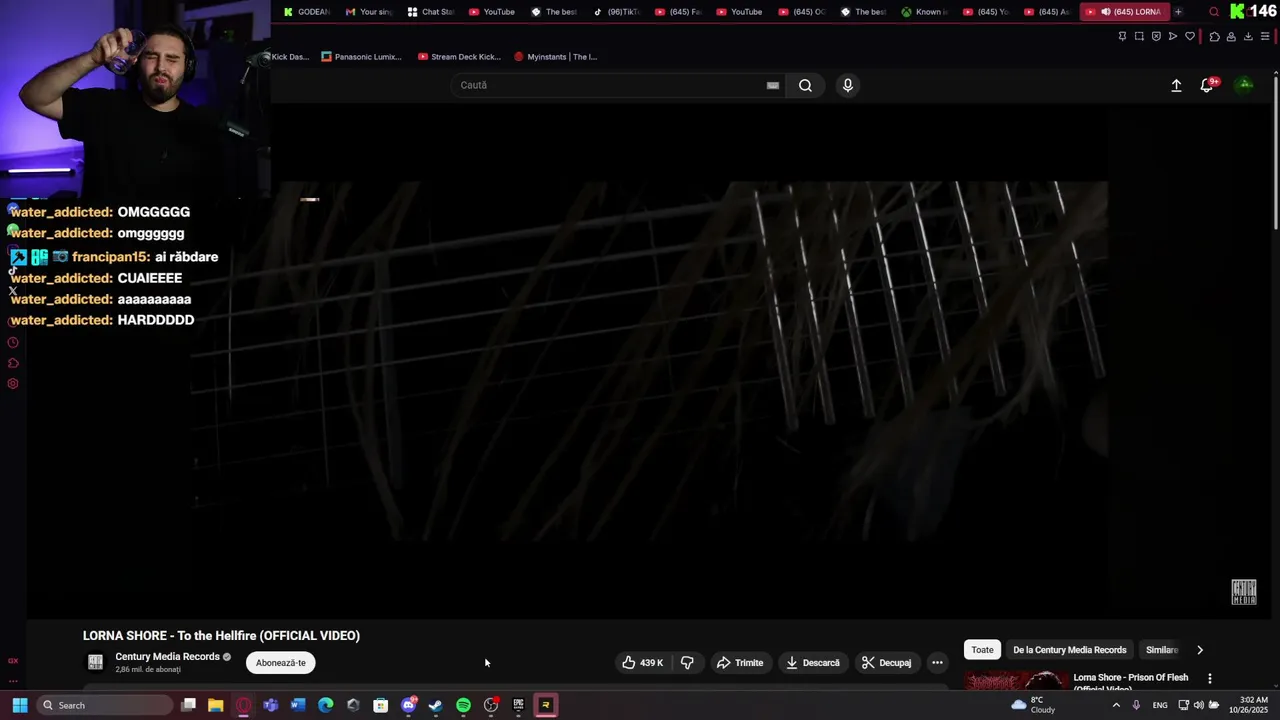The image size is (1280, 720).
Task: Open Word from the taskbar
Action: (298, 705)
